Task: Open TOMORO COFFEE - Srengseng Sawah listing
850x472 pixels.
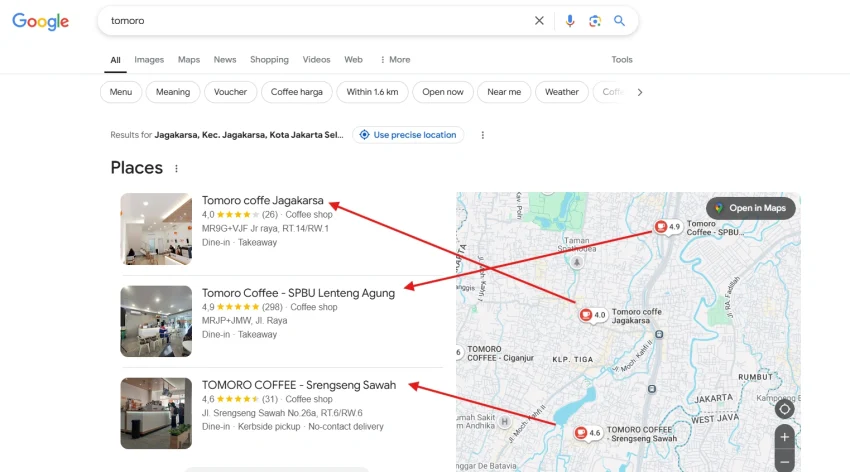Action: click(299, 385)
